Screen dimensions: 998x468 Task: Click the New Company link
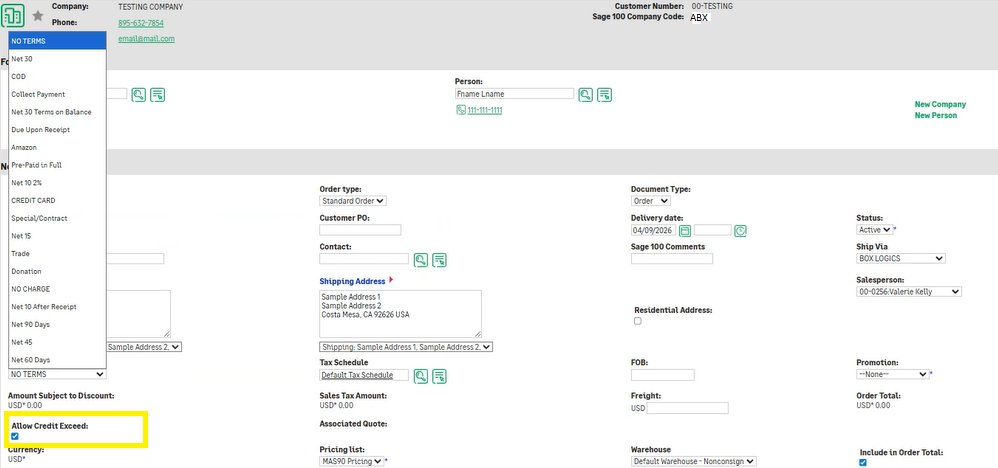(939, 104)
